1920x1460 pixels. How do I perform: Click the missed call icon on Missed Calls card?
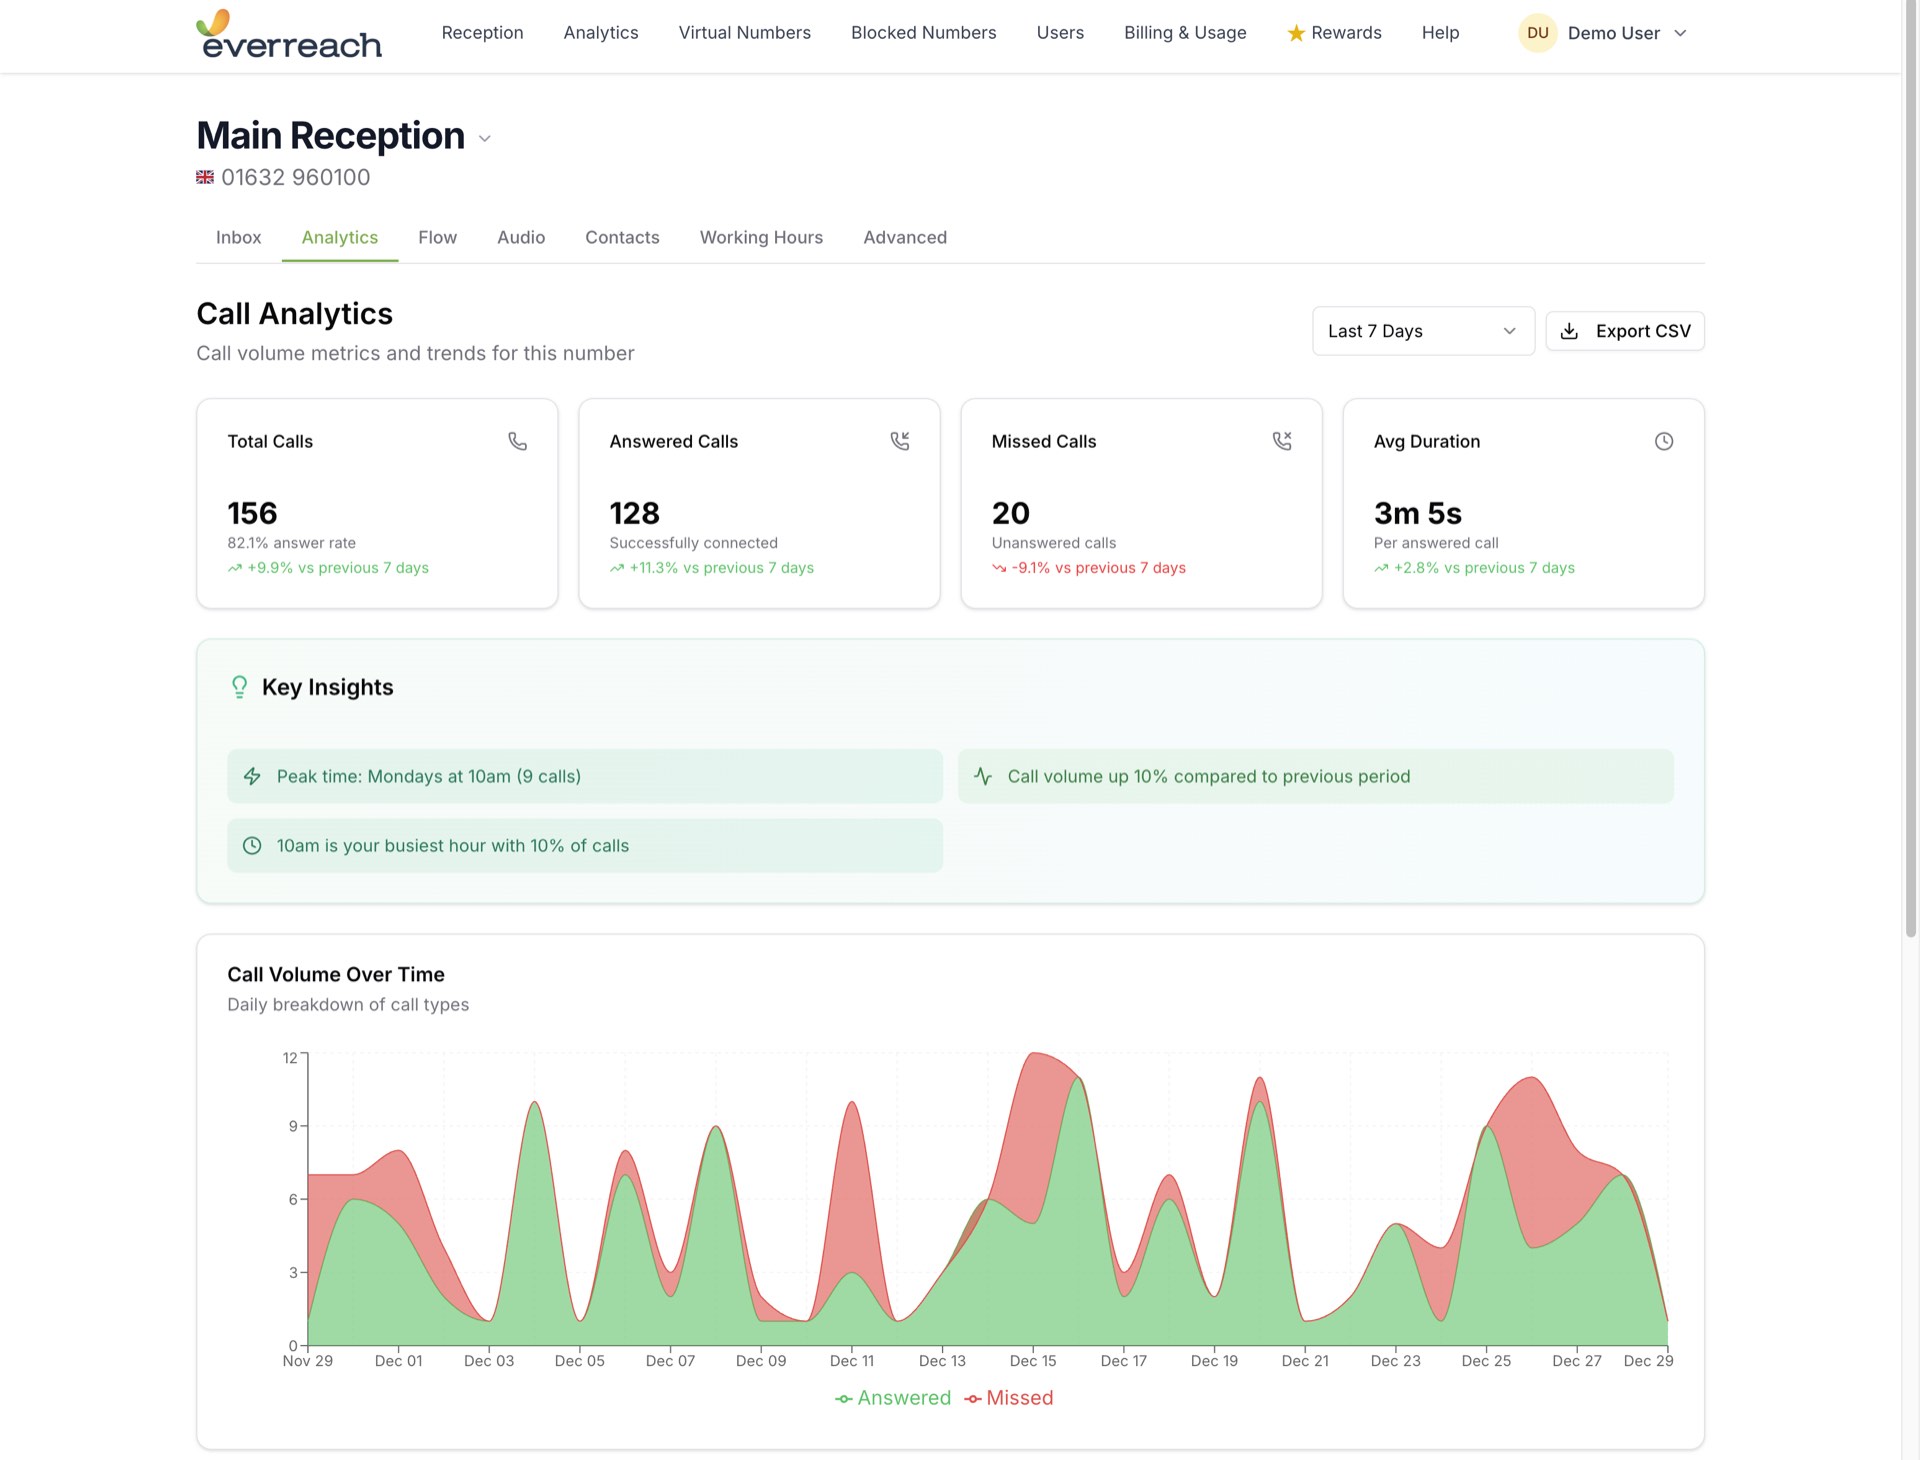1282,440
